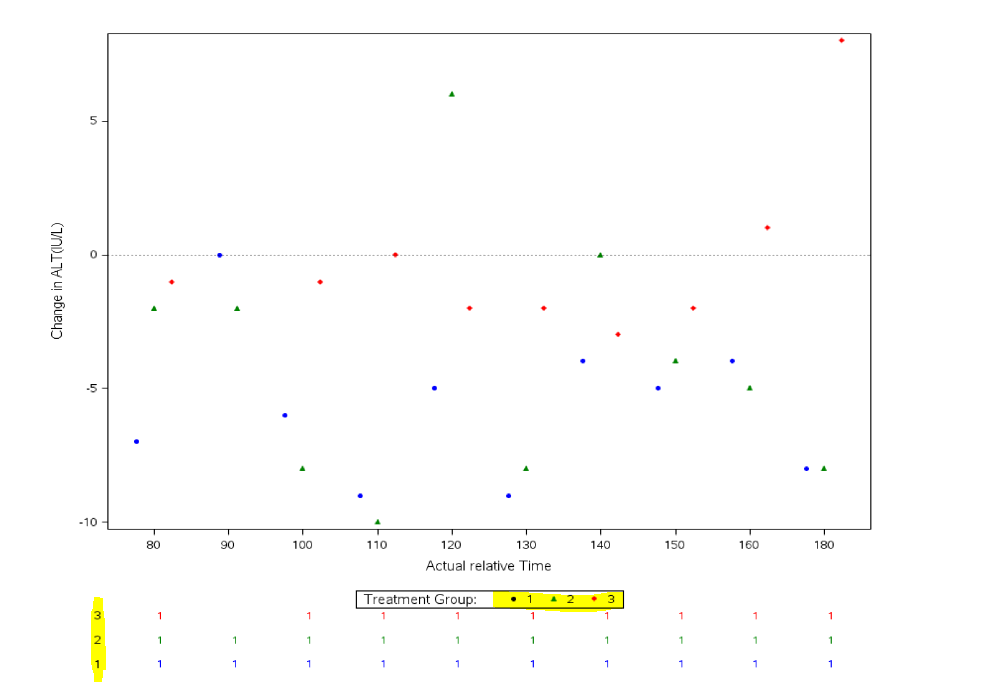Select red diamond on zero line near 112

coord(395,255)
